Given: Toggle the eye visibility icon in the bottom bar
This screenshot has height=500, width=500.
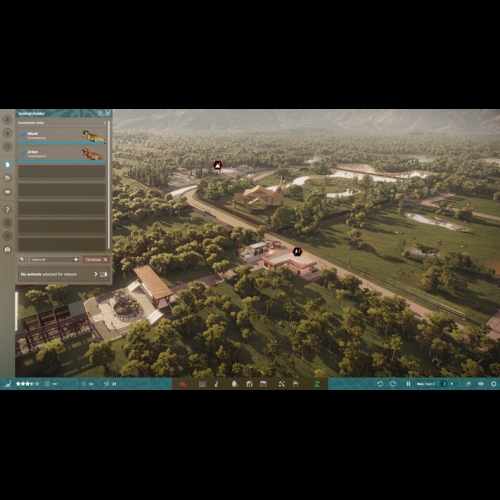Looking at the screenshot, I should [481, 384].
